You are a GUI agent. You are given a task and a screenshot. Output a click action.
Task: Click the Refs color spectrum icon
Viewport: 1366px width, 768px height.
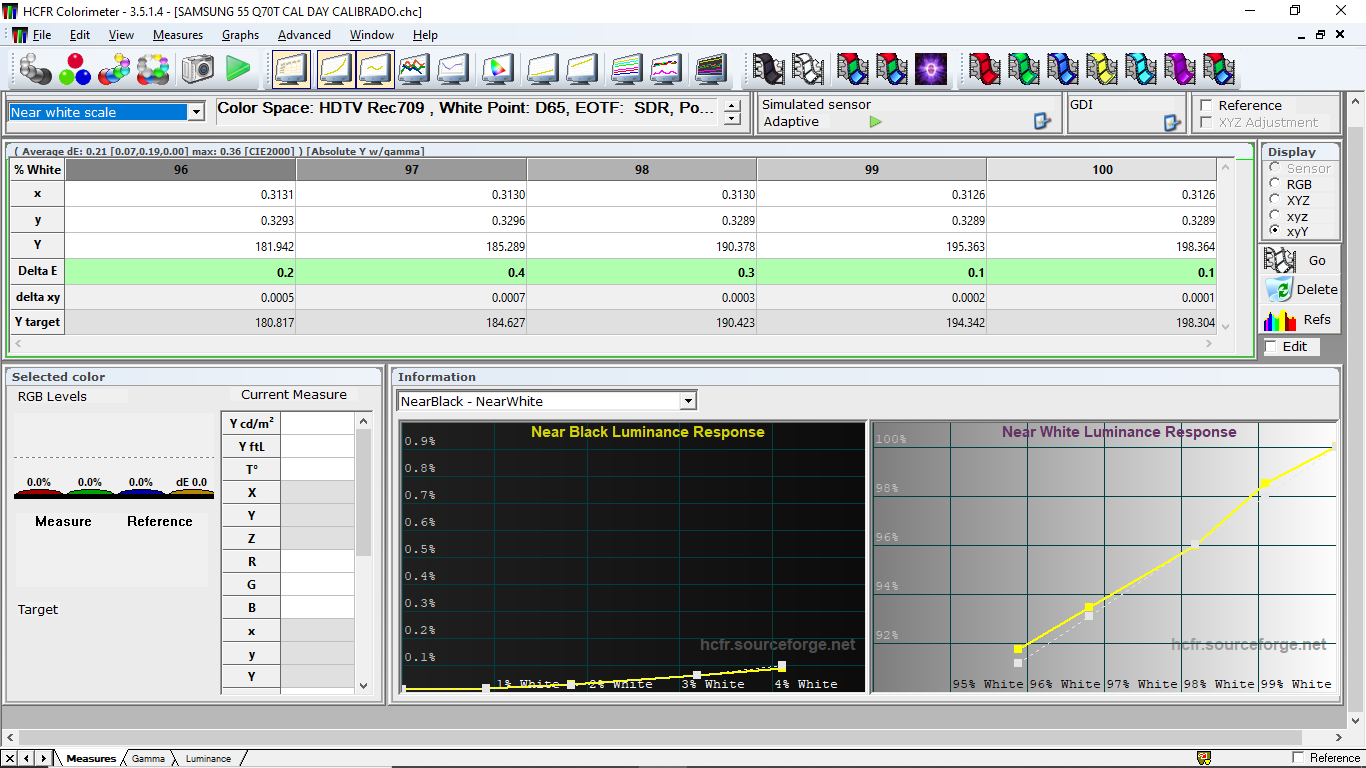click(1280, 320)
